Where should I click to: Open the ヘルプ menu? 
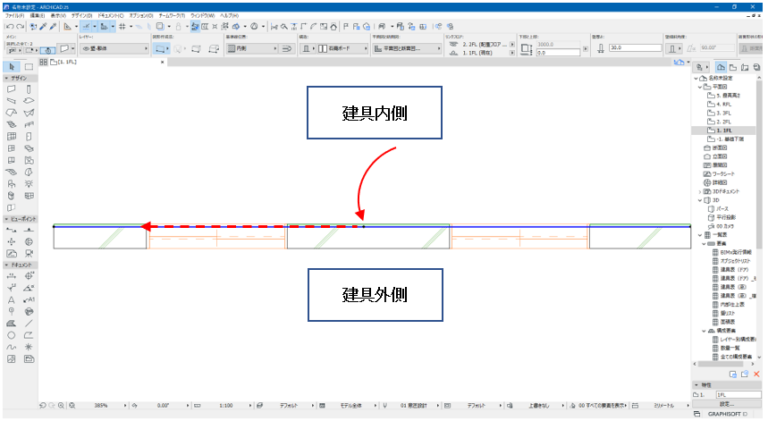coord(229,16)
